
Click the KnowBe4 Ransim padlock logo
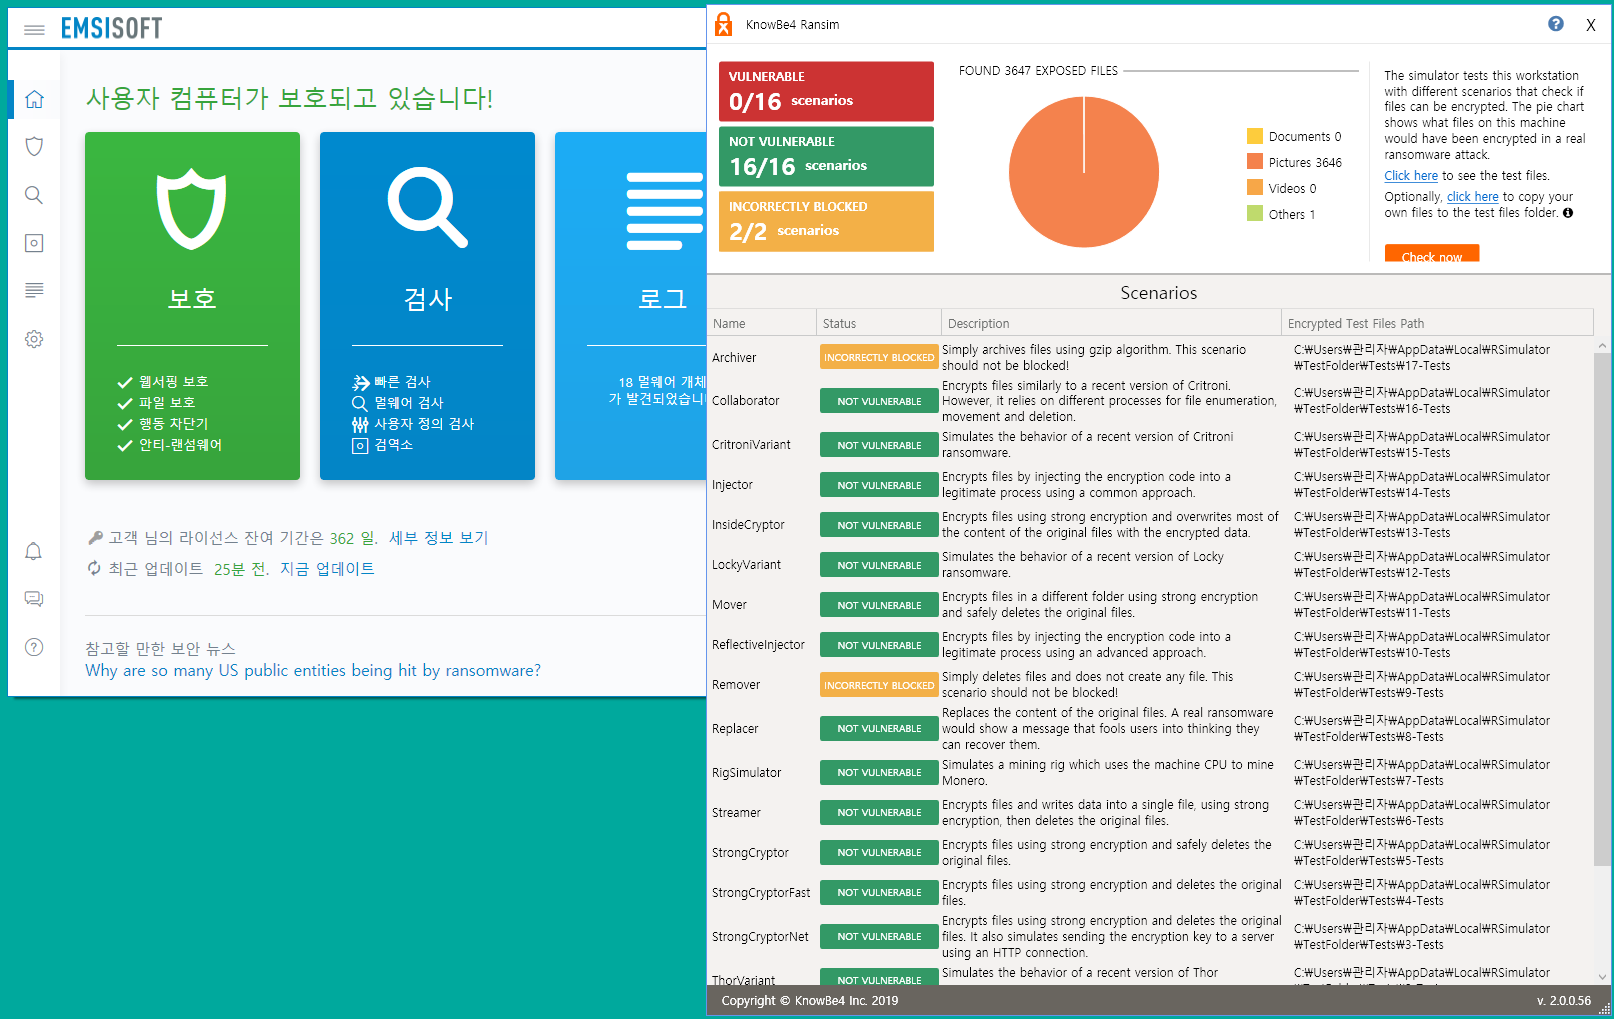pyautogui.click(x=724, y=24)
